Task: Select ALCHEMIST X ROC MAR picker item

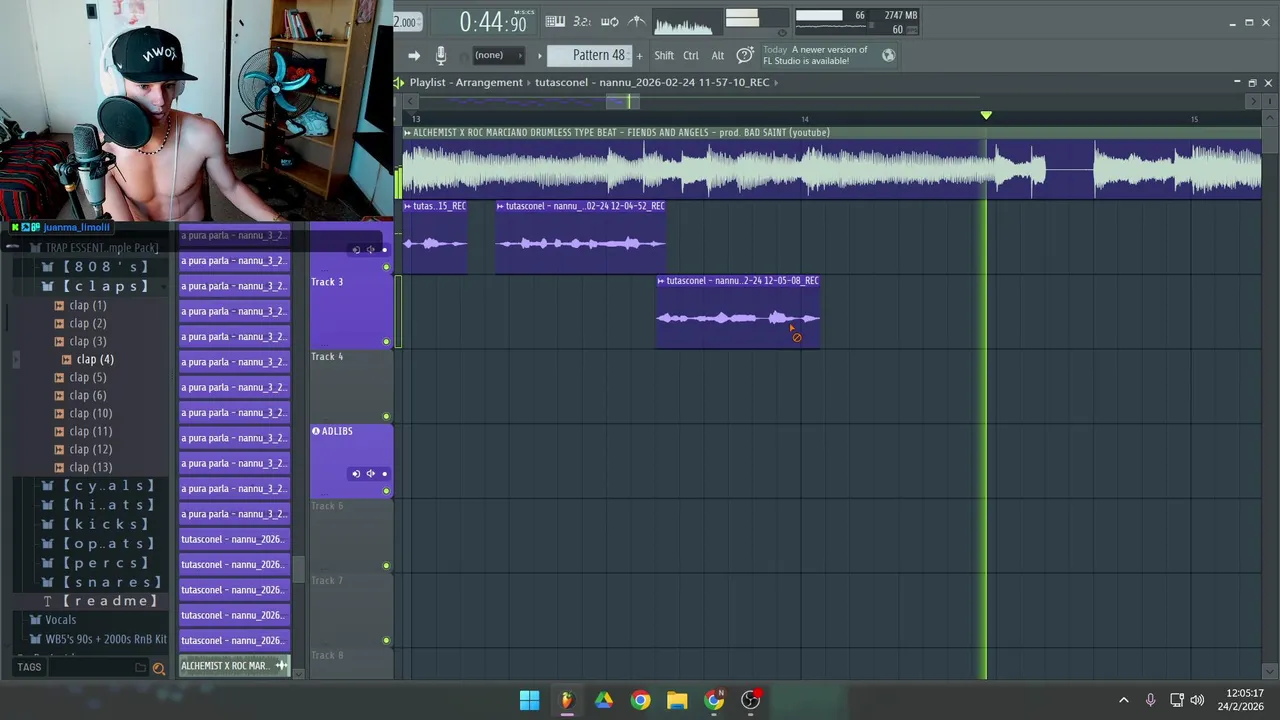Action: pyautogui.click(x=234, y=666)
